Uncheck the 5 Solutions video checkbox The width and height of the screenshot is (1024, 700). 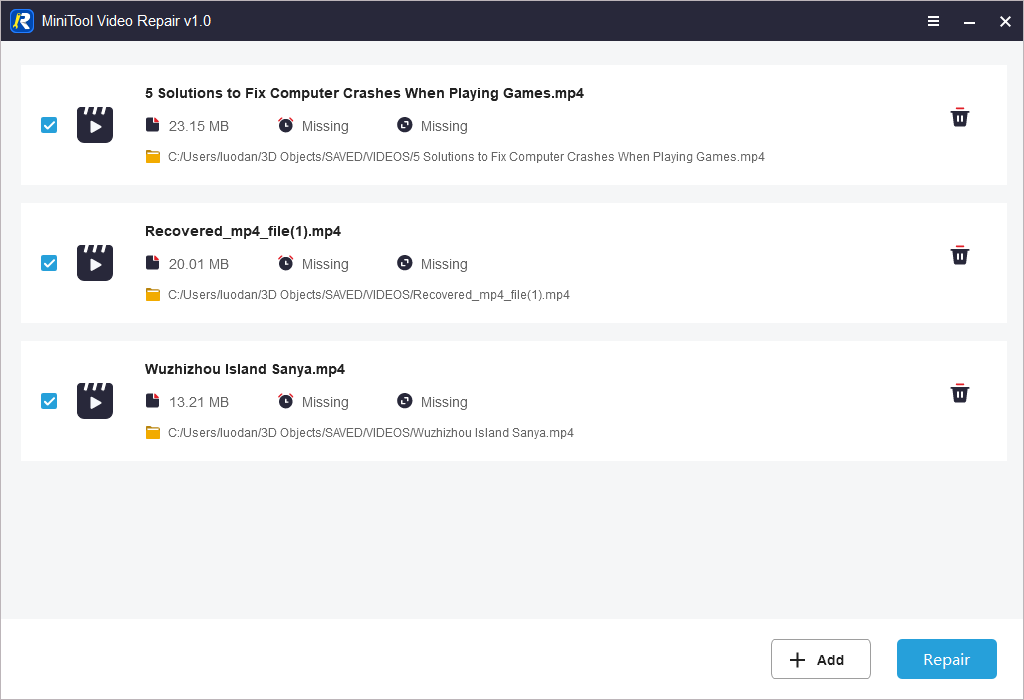[49, 125]
